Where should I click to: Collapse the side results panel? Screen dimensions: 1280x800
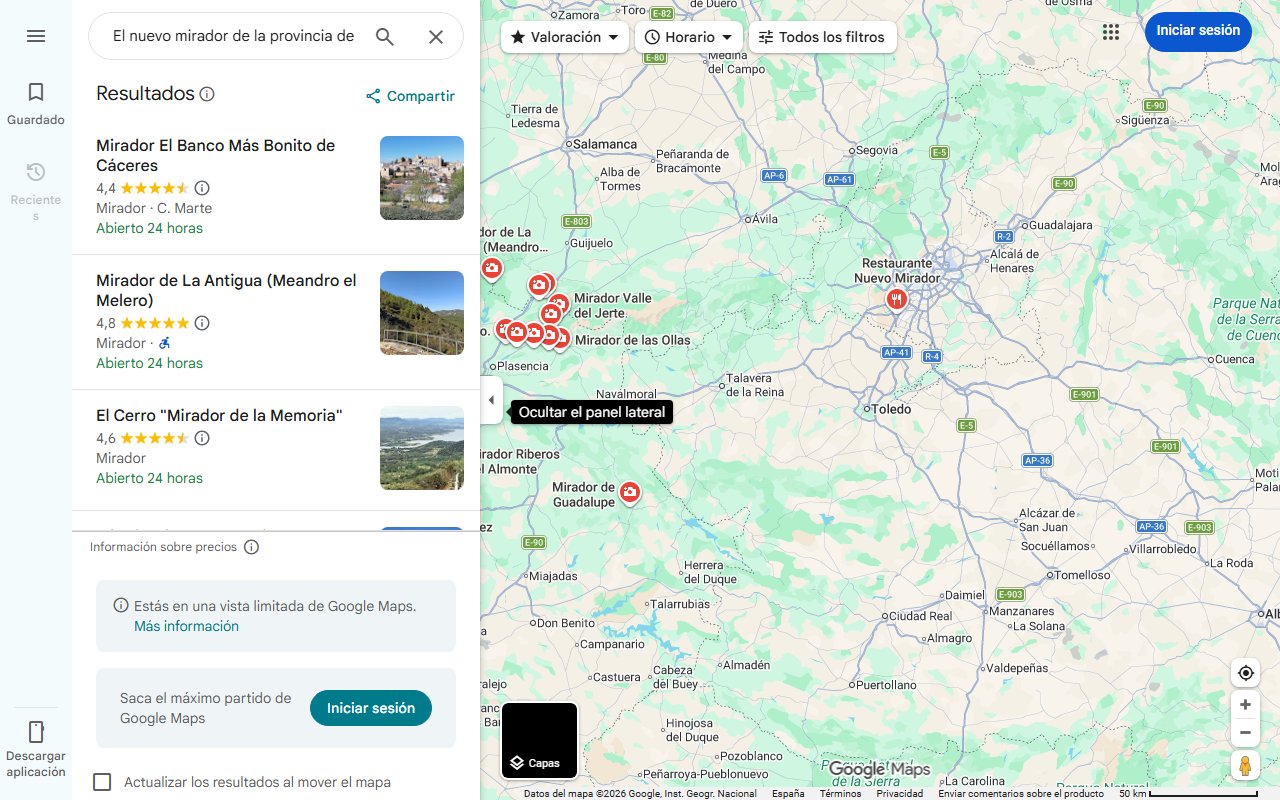point(491,399)
